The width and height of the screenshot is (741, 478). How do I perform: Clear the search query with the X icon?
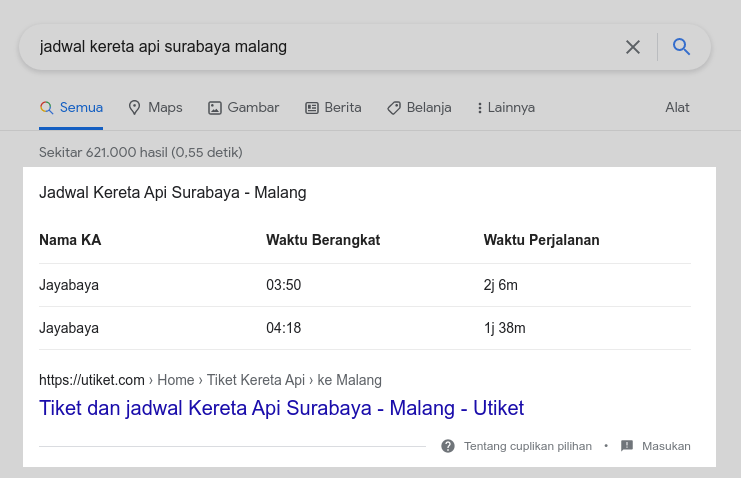pyautogui.click(x=632, y=47)
